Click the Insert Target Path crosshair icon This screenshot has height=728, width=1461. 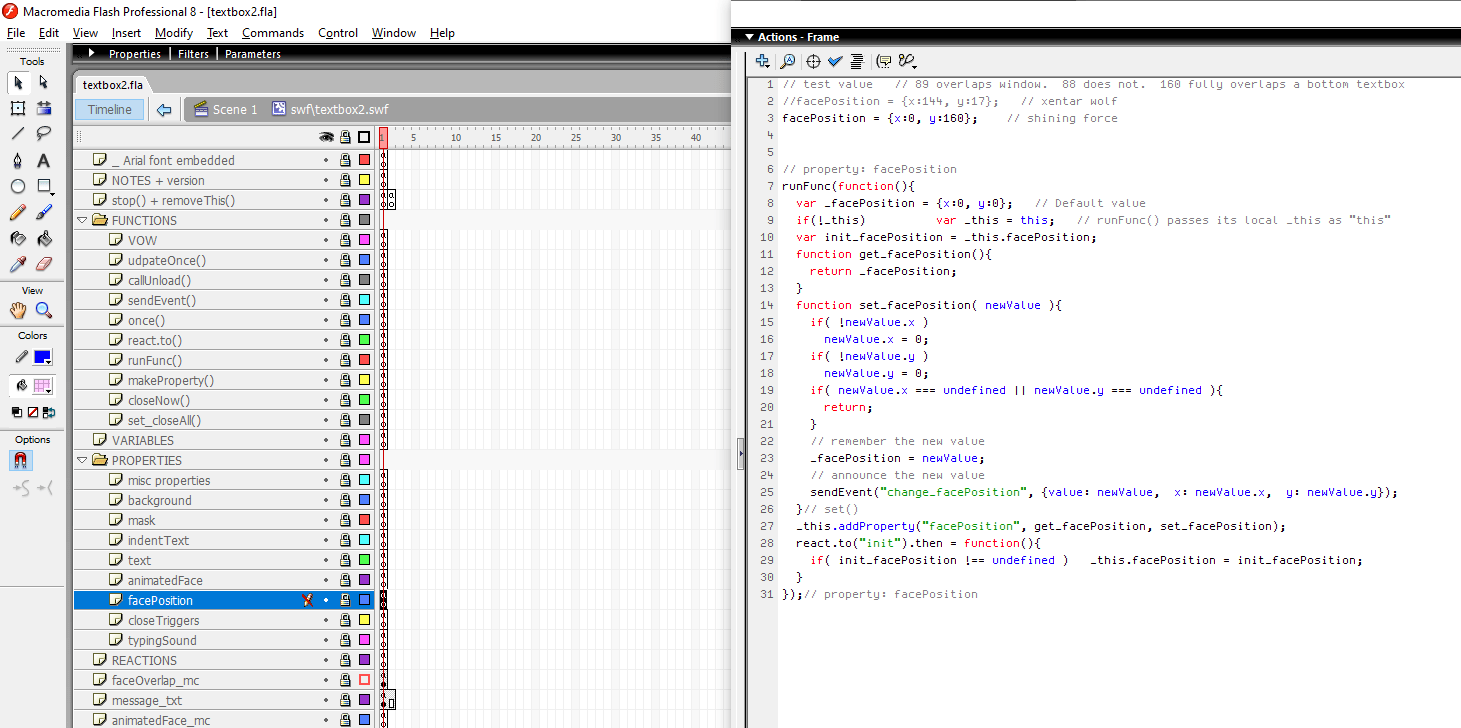point(814,61)
